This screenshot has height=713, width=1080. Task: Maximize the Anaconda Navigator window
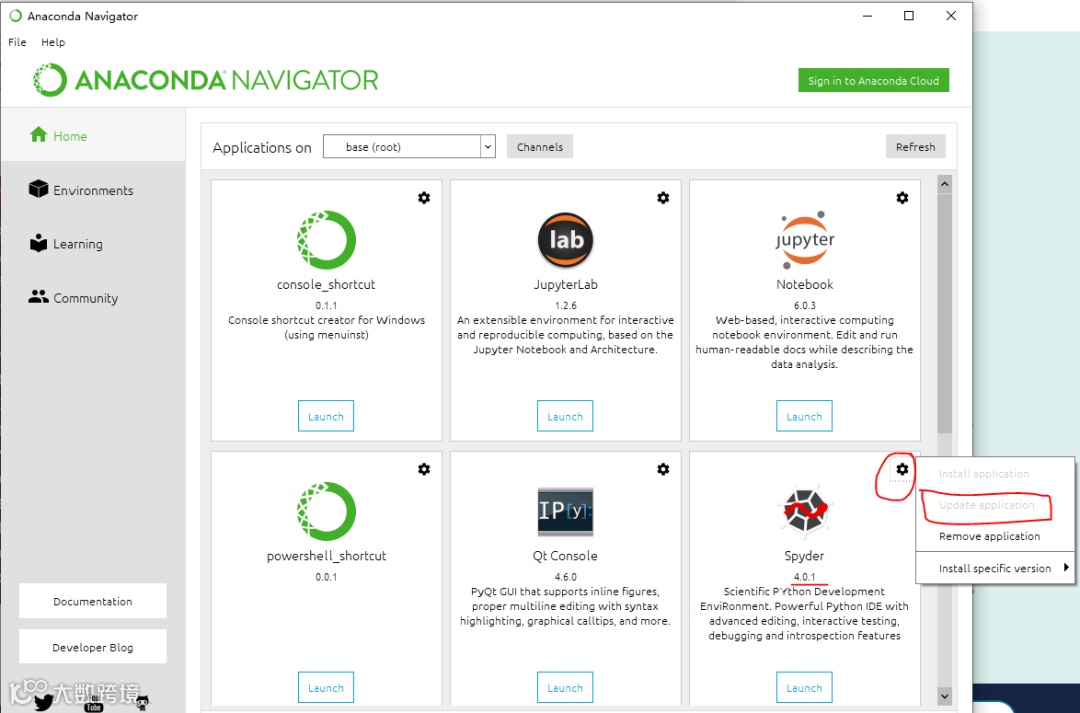point(908,16)
